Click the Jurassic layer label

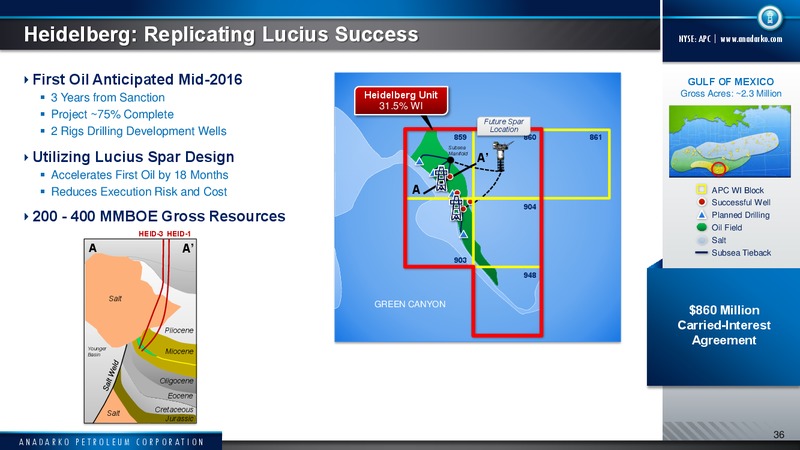pos(180,418)
